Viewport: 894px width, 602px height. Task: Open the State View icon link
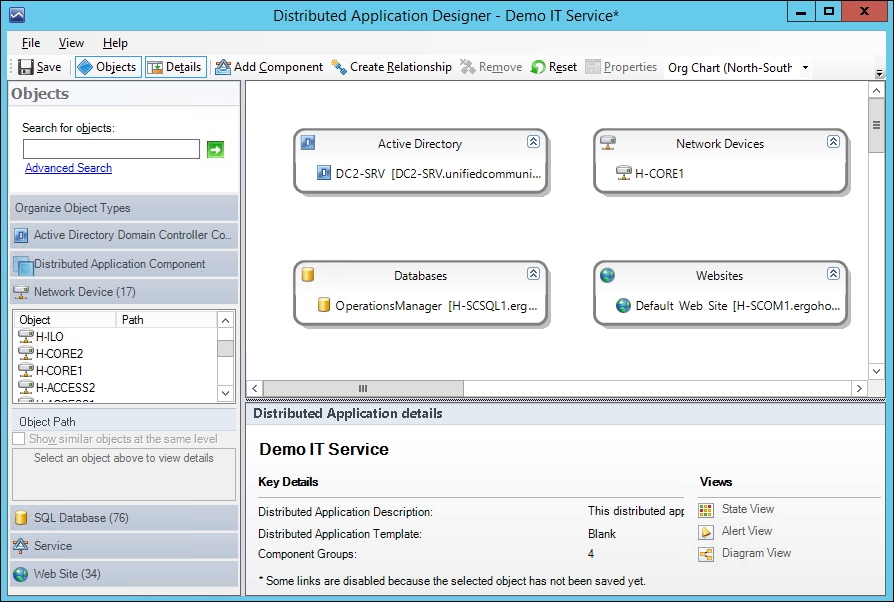click(706, 510)
